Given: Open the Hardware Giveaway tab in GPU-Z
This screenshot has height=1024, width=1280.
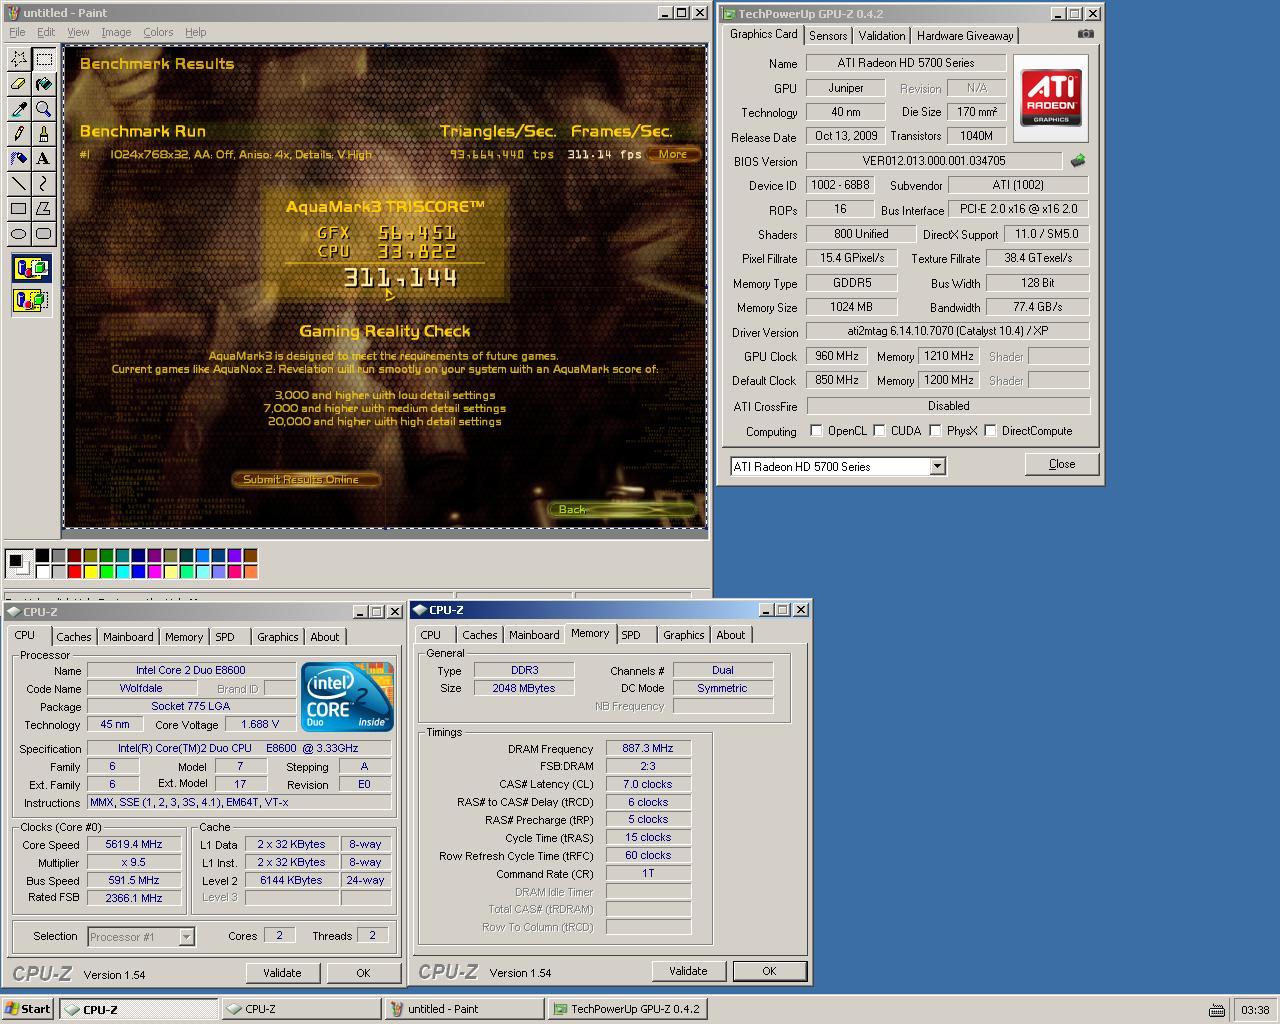Looking at the screenshot, I should click(x=965, y=36).
